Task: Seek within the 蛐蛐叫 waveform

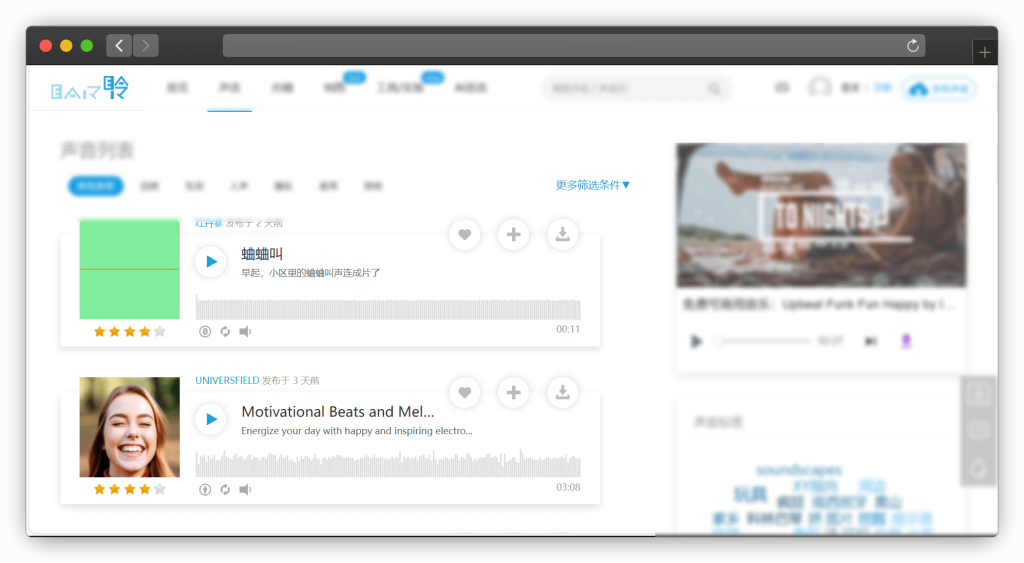Action: 388,308
